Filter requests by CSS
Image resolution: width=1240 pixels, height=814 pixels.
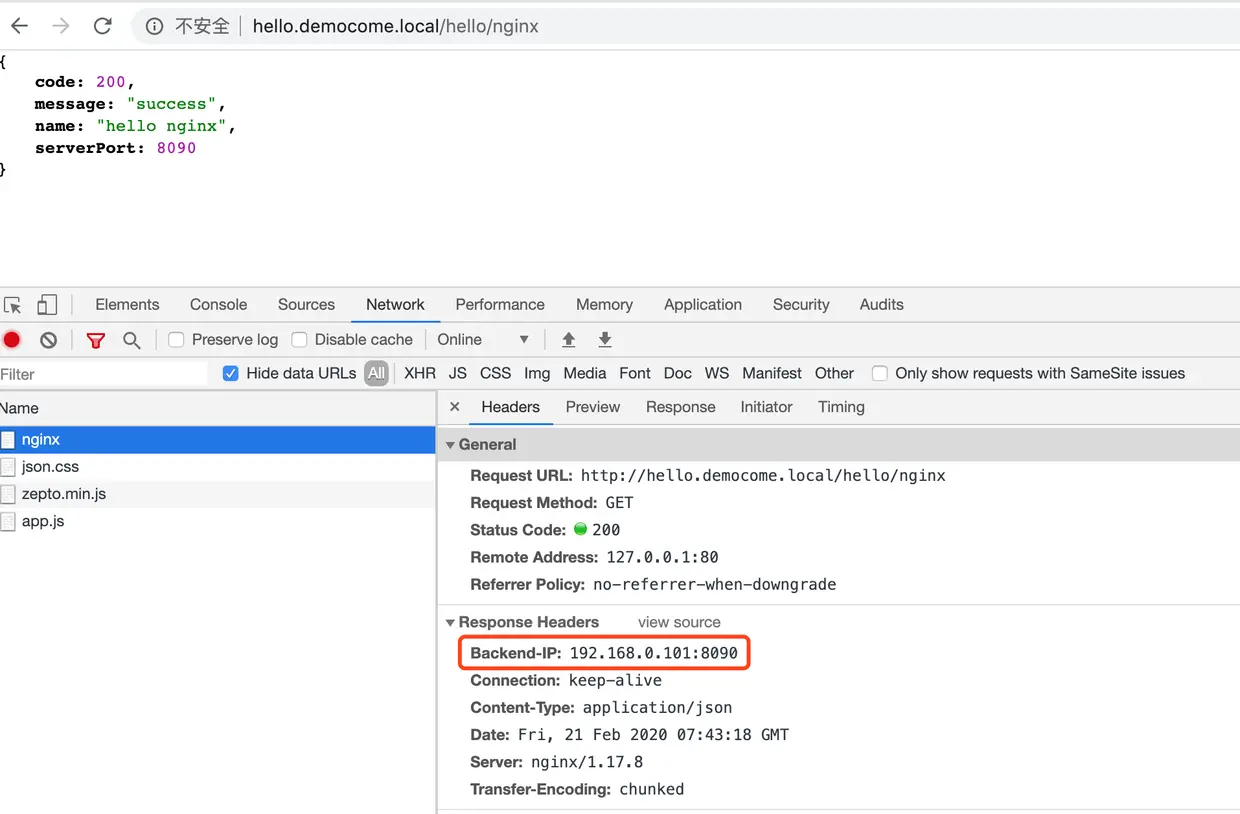click(495, 373)
